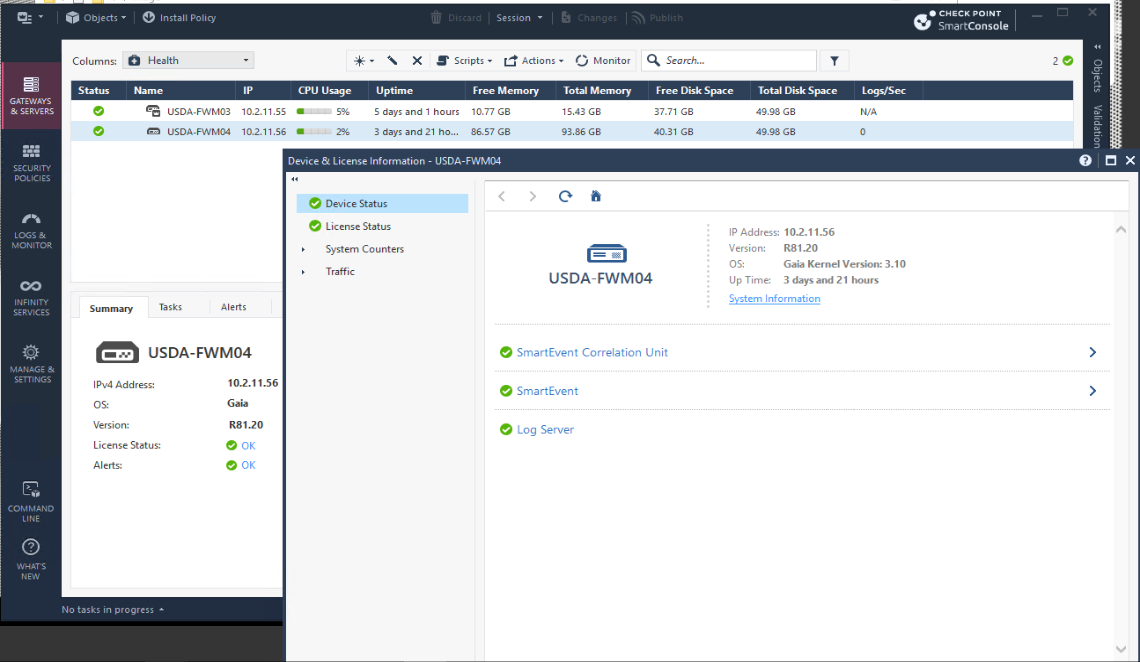Open the System Information link
1140x662 pixels.
coord(774,299)
